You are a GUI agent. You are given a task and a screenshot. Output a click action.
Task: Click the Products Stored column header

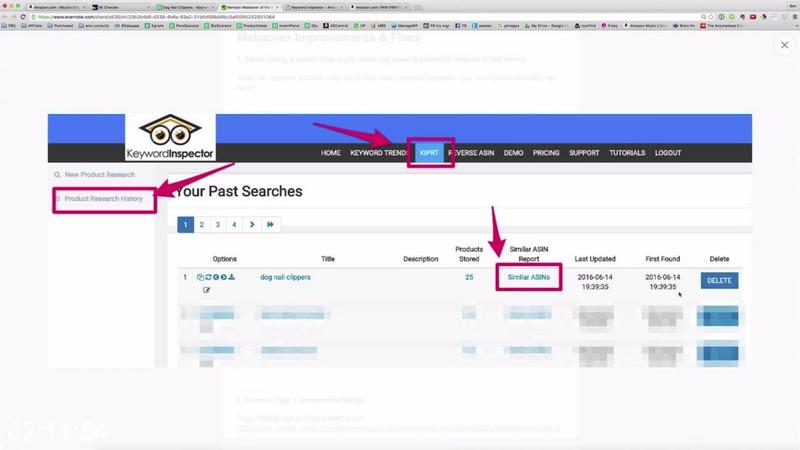469,254
